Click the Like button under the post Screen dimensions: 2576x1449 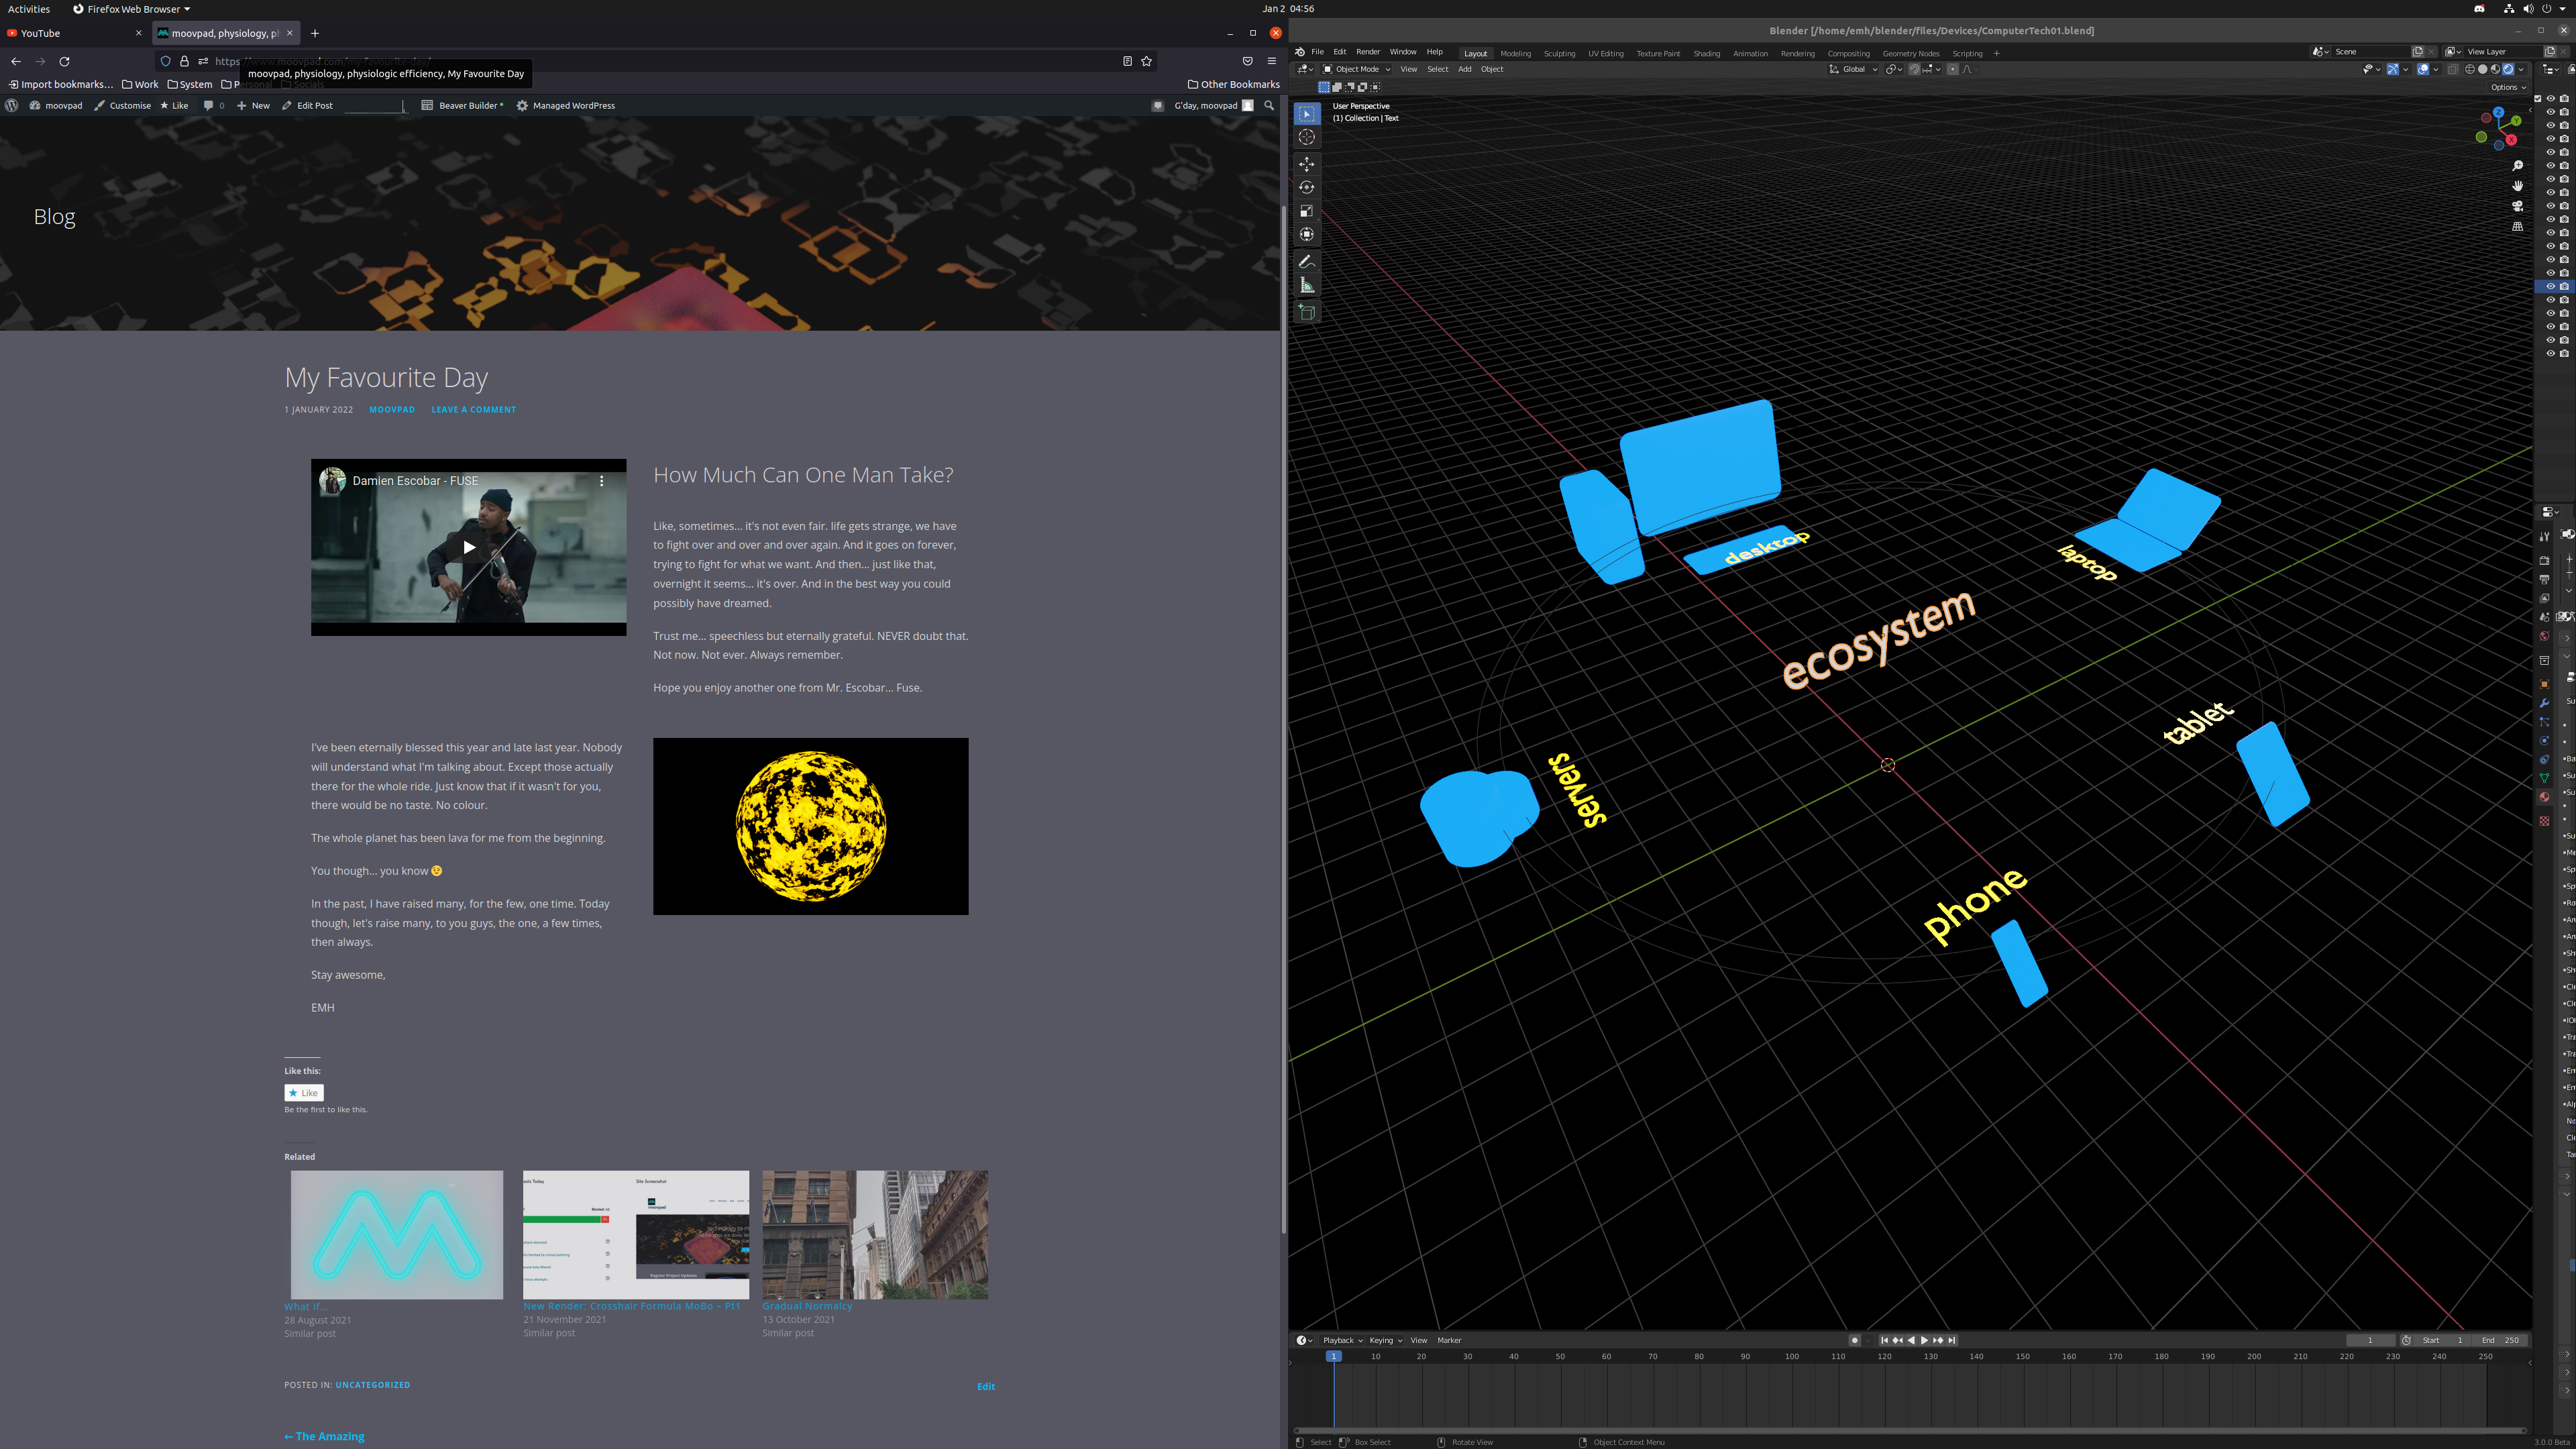pos(303,1093)
